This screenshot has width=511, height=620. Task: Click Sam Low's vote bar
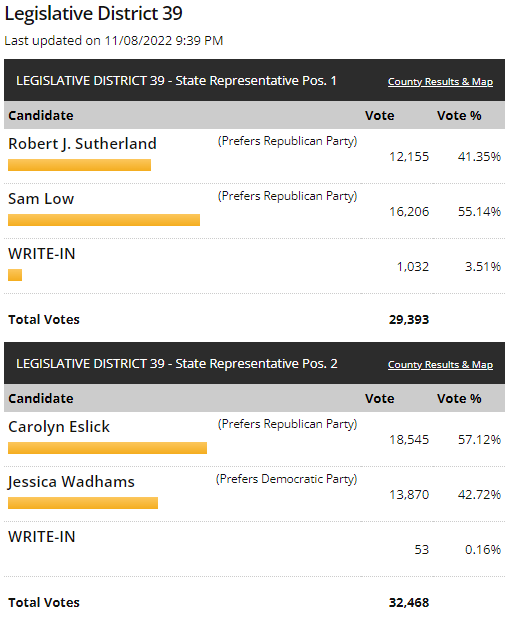(104, 220)
